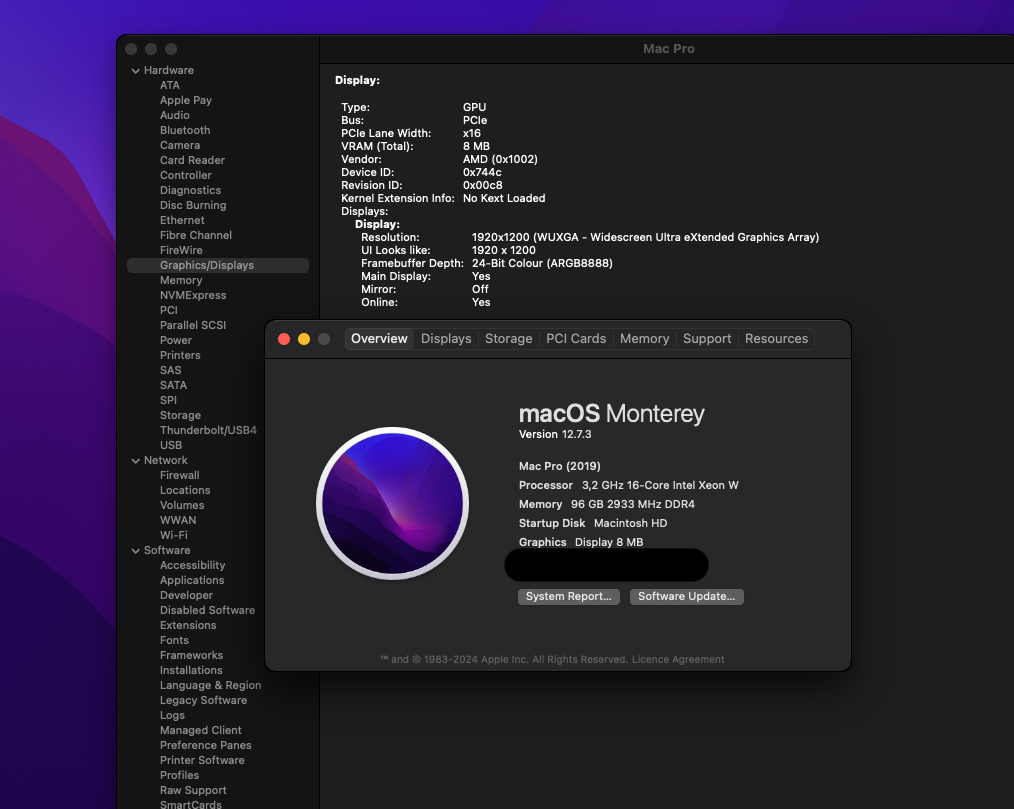Select Ethernet in the sidebar
Screen dimensions: 1014x809
tap(182, 220)
